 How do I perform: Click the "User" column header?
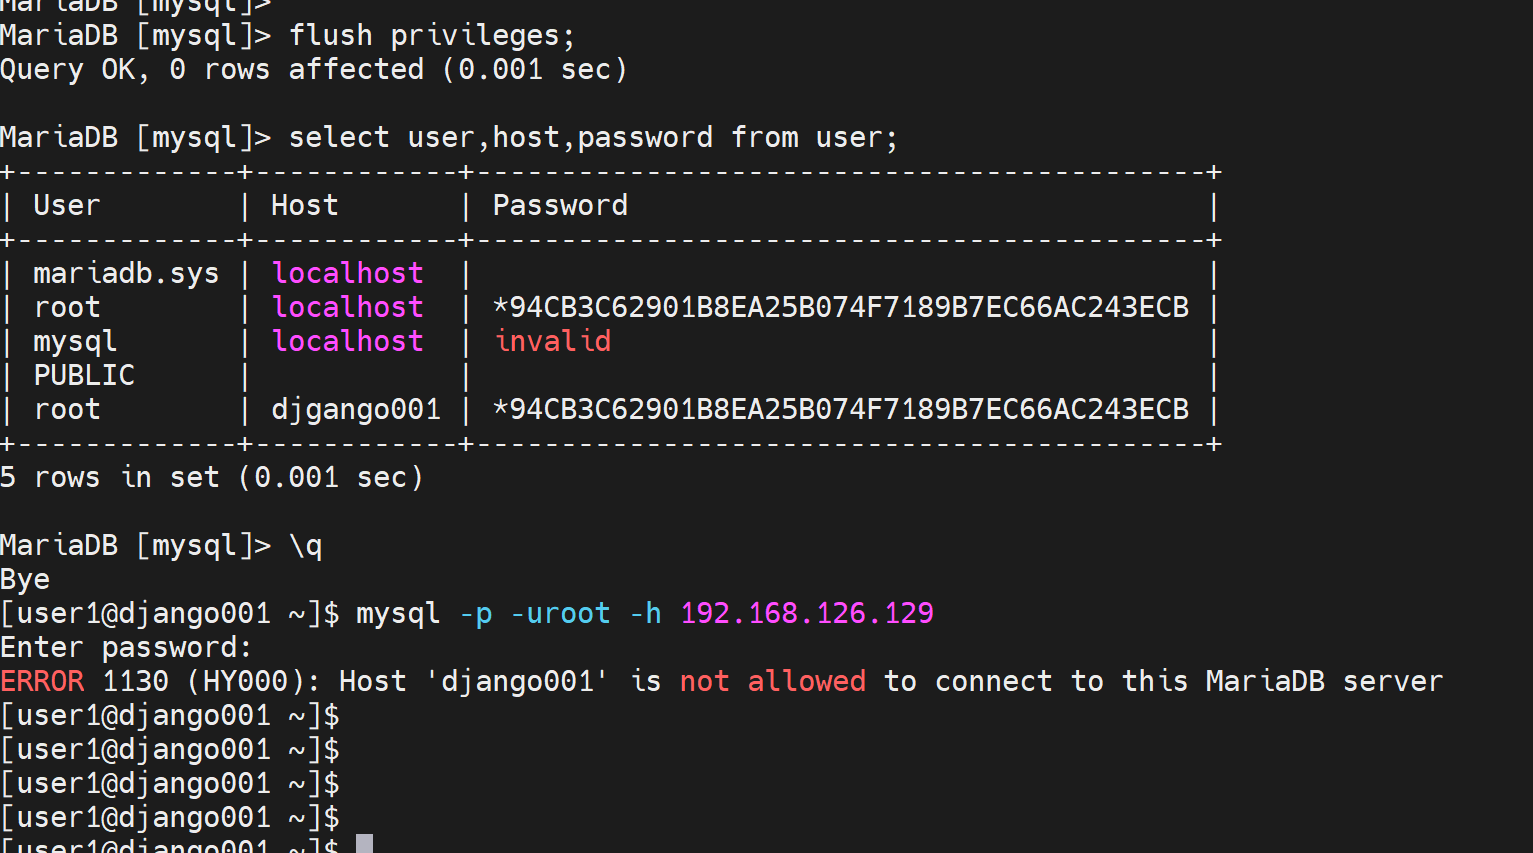click(x=66, y=206)
